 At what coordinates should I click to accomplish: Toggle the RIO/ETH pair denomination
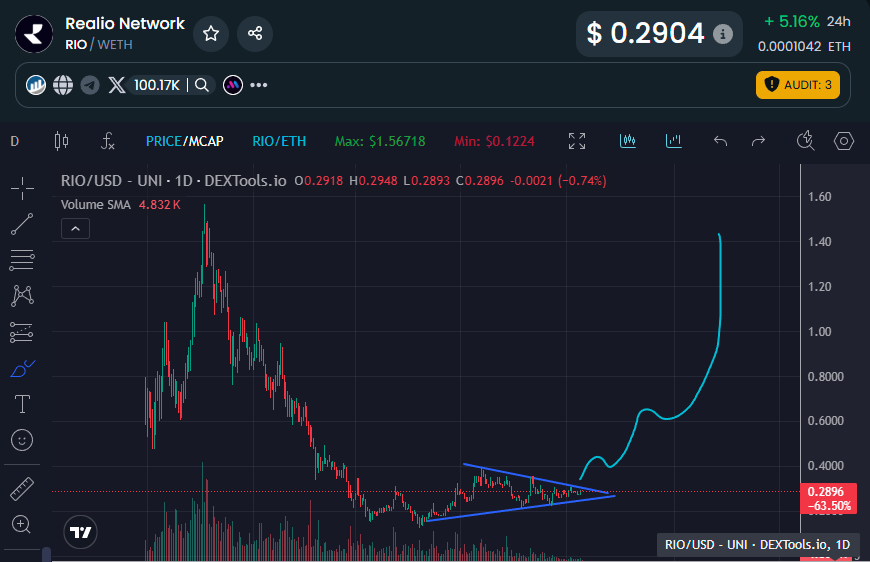tap(279, 141)
